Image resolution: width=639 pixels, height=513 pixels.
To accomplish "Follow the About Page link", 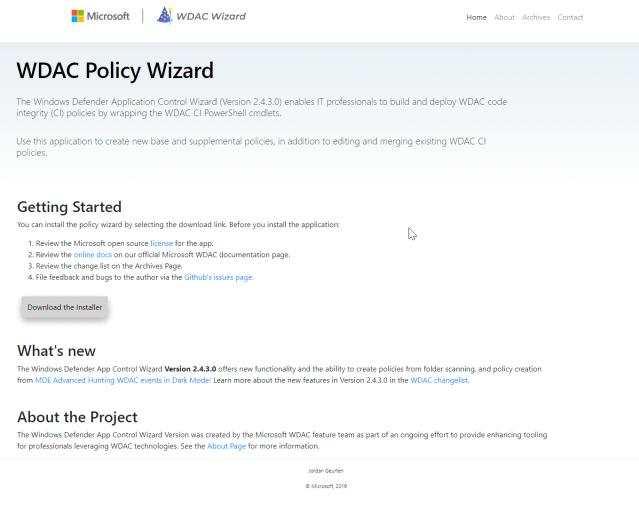I will point(227,446).
